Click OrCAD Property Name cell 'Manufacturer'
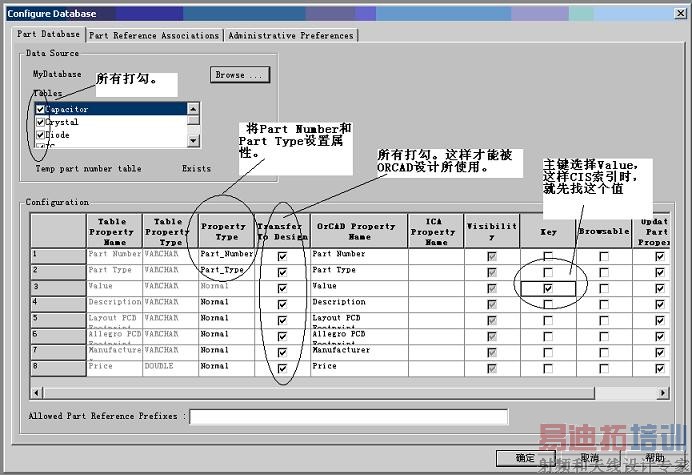692x475 pixels. pyautogui.click(x=359, y=352)
